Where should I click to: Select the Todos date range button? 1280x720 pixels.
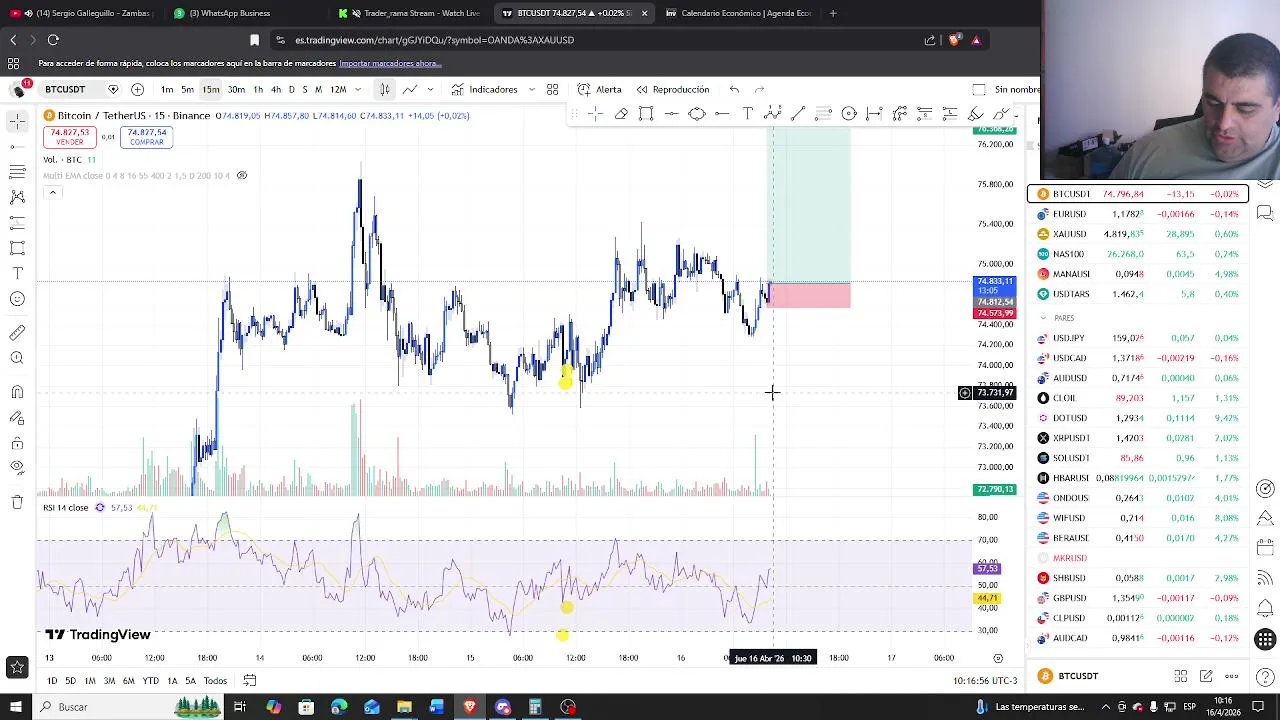click(215, 681)
